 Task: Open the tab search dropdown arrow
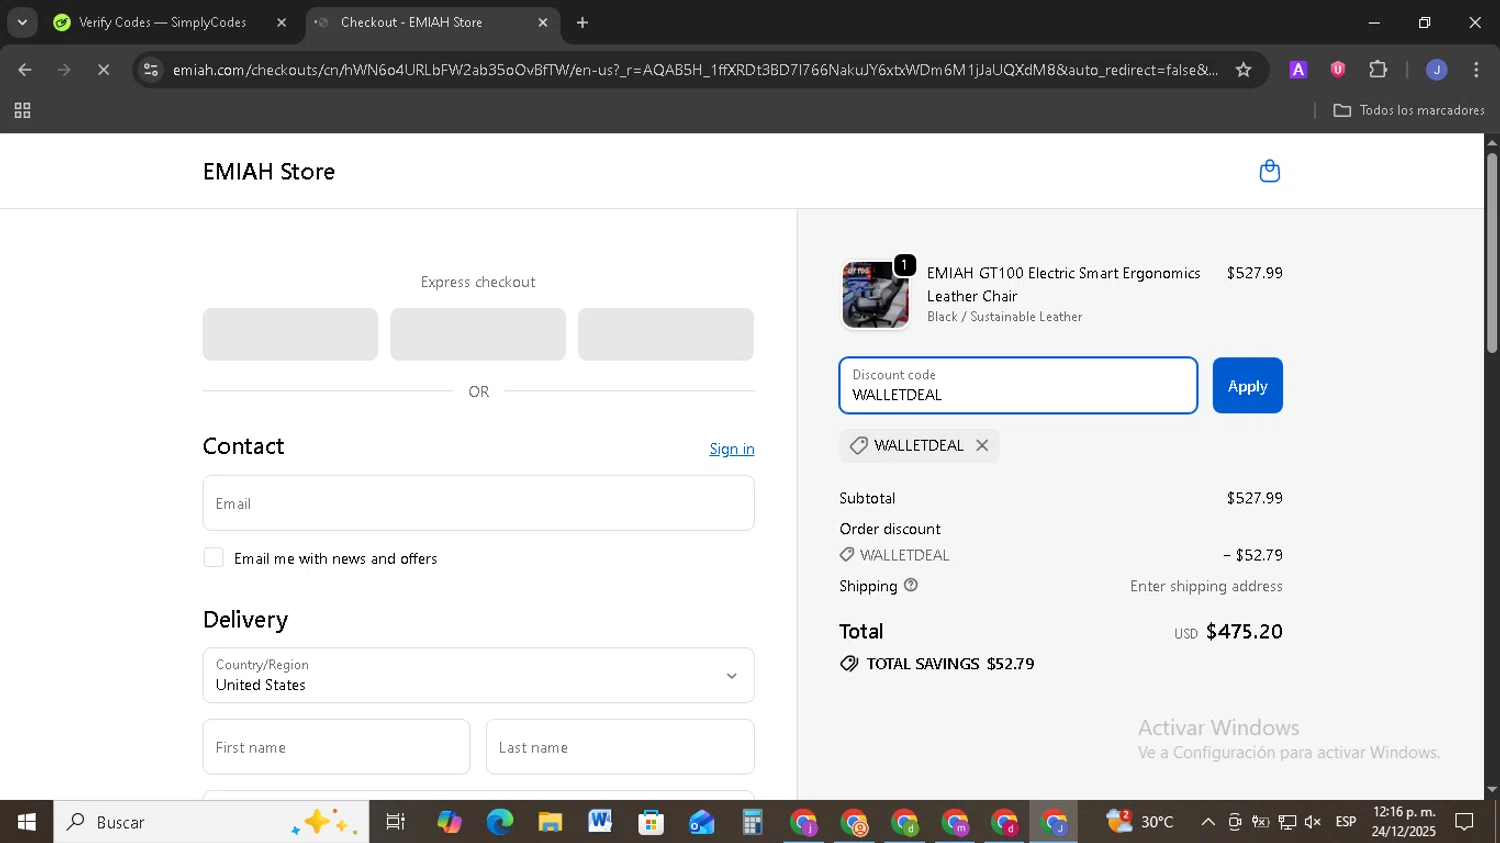click(x=22, y=22)
